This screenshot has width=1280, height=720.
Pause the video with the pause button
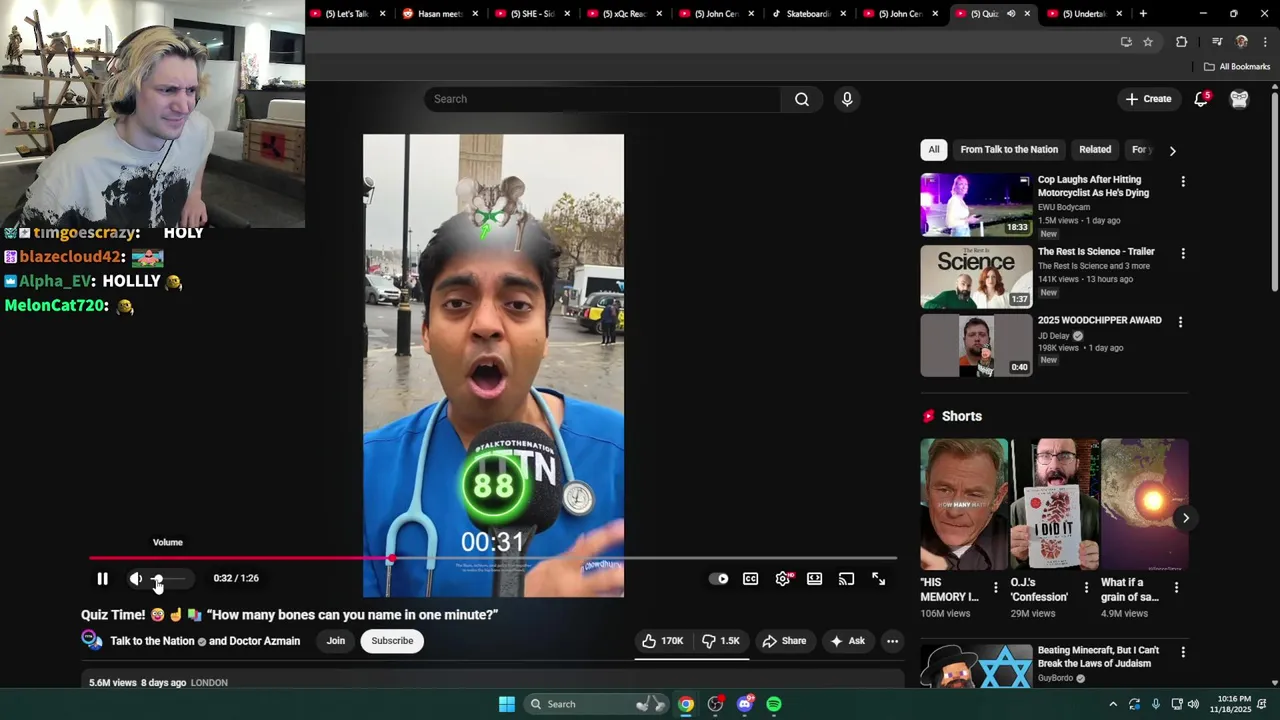102,579
